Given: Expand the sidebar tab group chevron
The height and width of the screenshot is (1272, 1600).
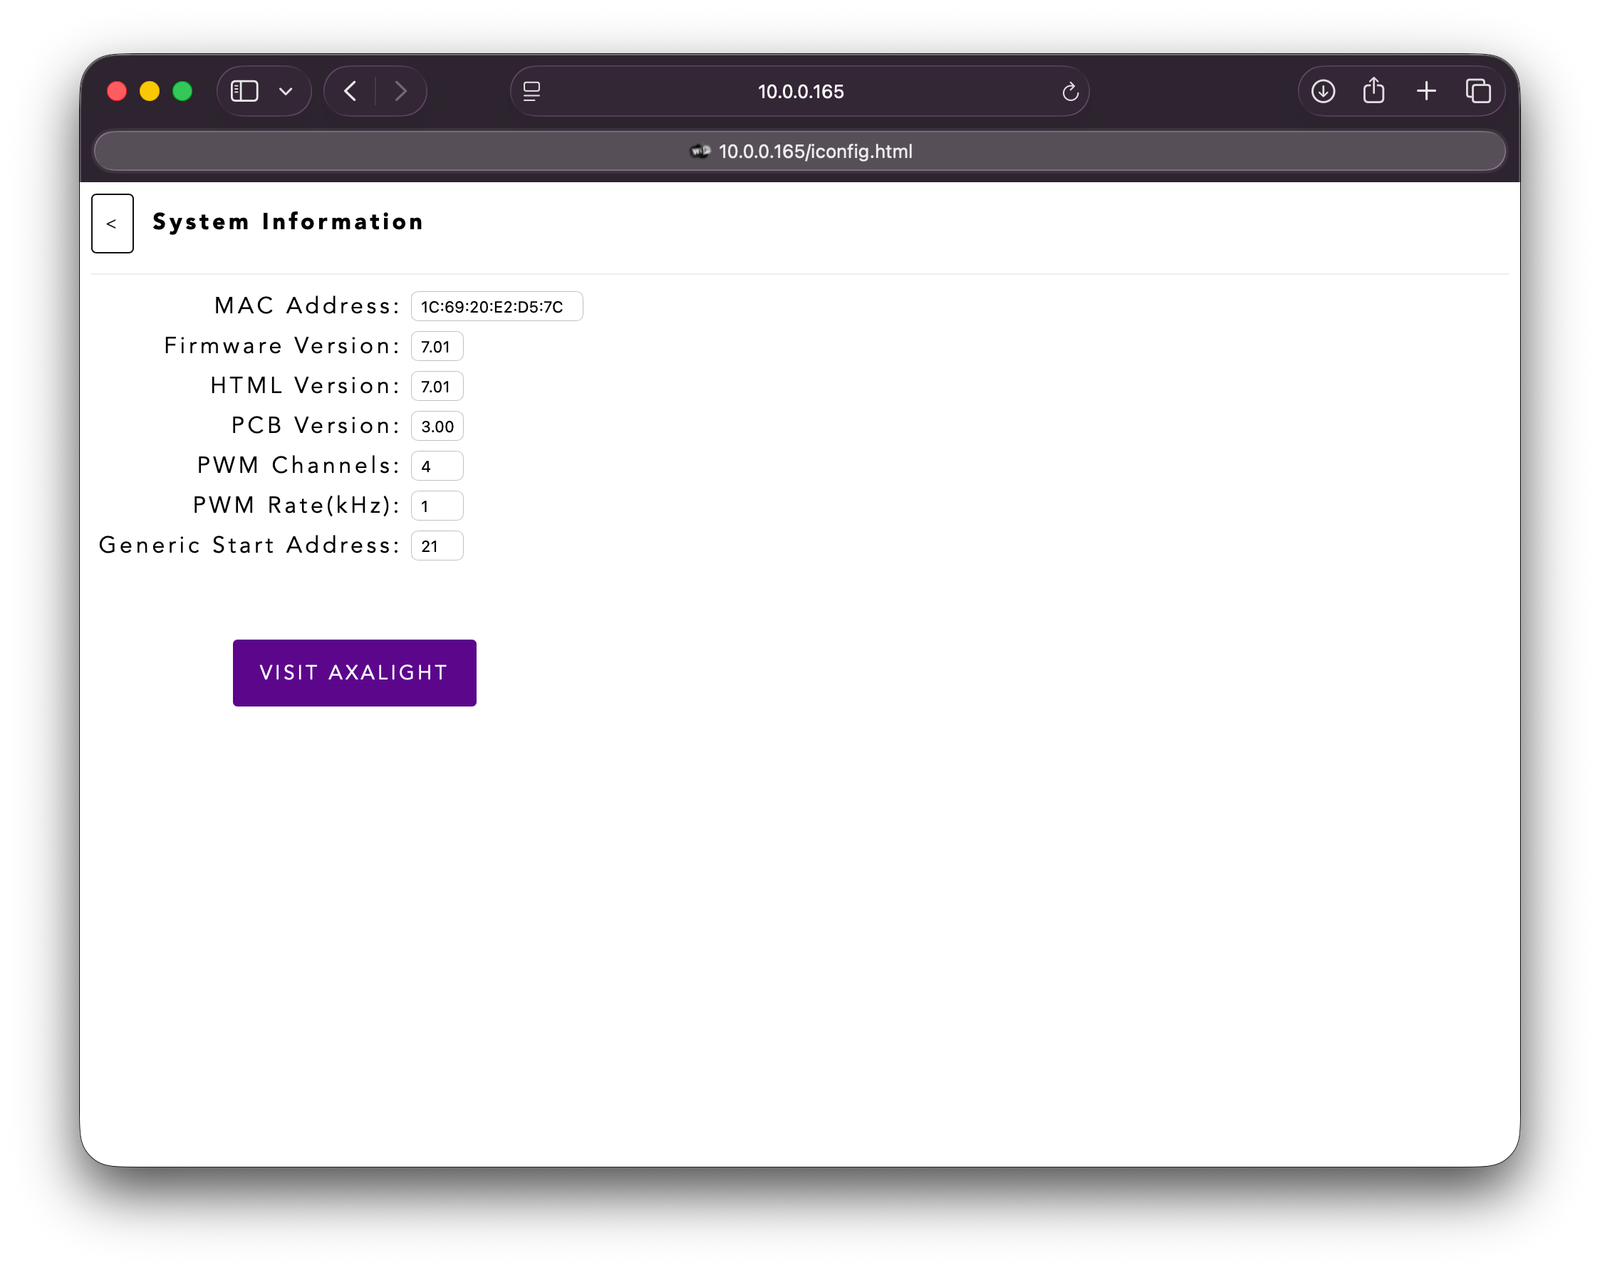Looking at the screenshot, I should click(x=286, y=91).
